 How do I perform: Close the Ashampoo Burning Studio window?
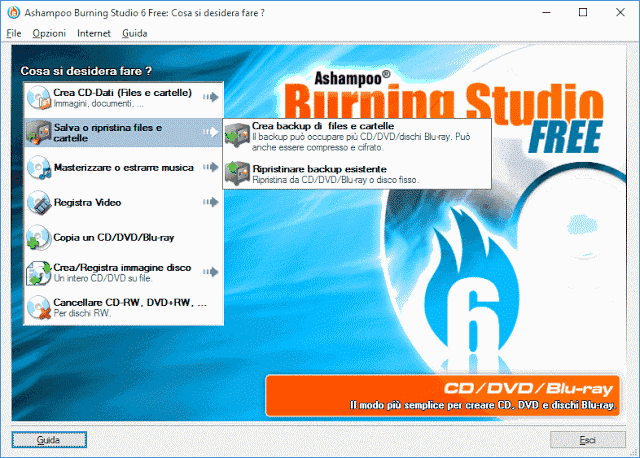[x=620, y=13]
